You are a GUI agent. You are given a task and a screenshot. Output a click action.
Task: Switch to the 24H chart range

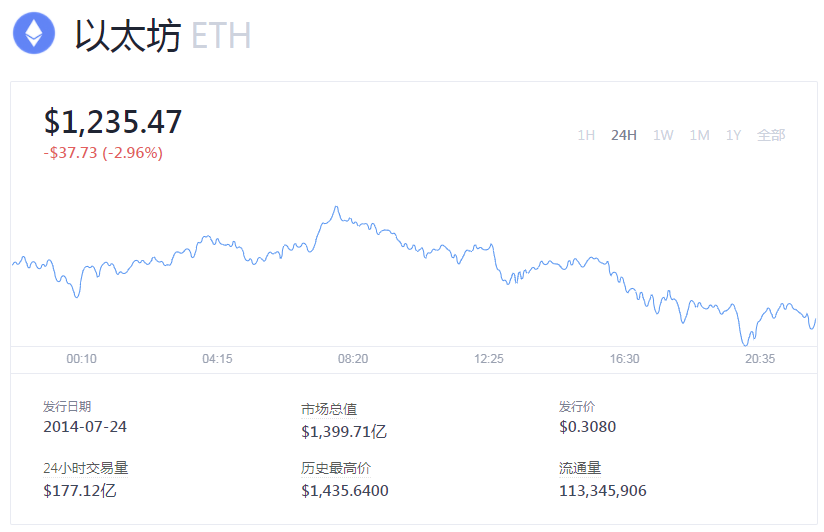[624, 135]
